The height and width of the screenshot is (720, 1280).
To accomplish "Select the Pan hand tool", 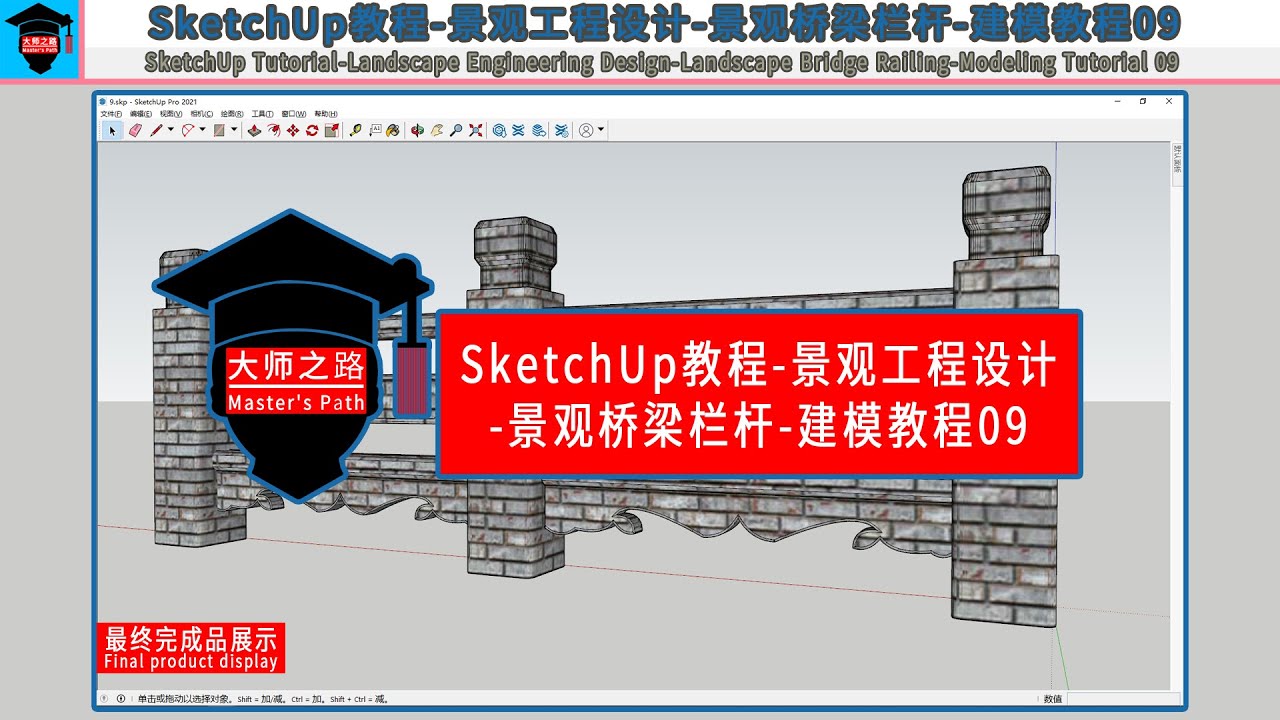I will [436, 130].
